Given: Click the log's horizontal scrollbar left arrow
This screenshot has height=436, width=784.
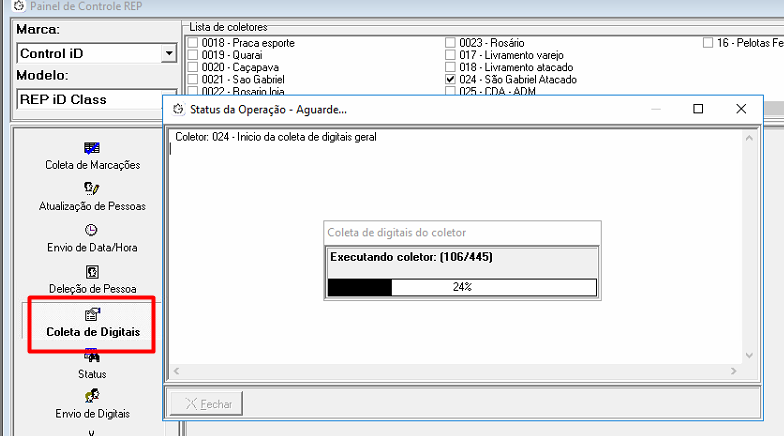Looking at the screenshot, I should 176,371.
